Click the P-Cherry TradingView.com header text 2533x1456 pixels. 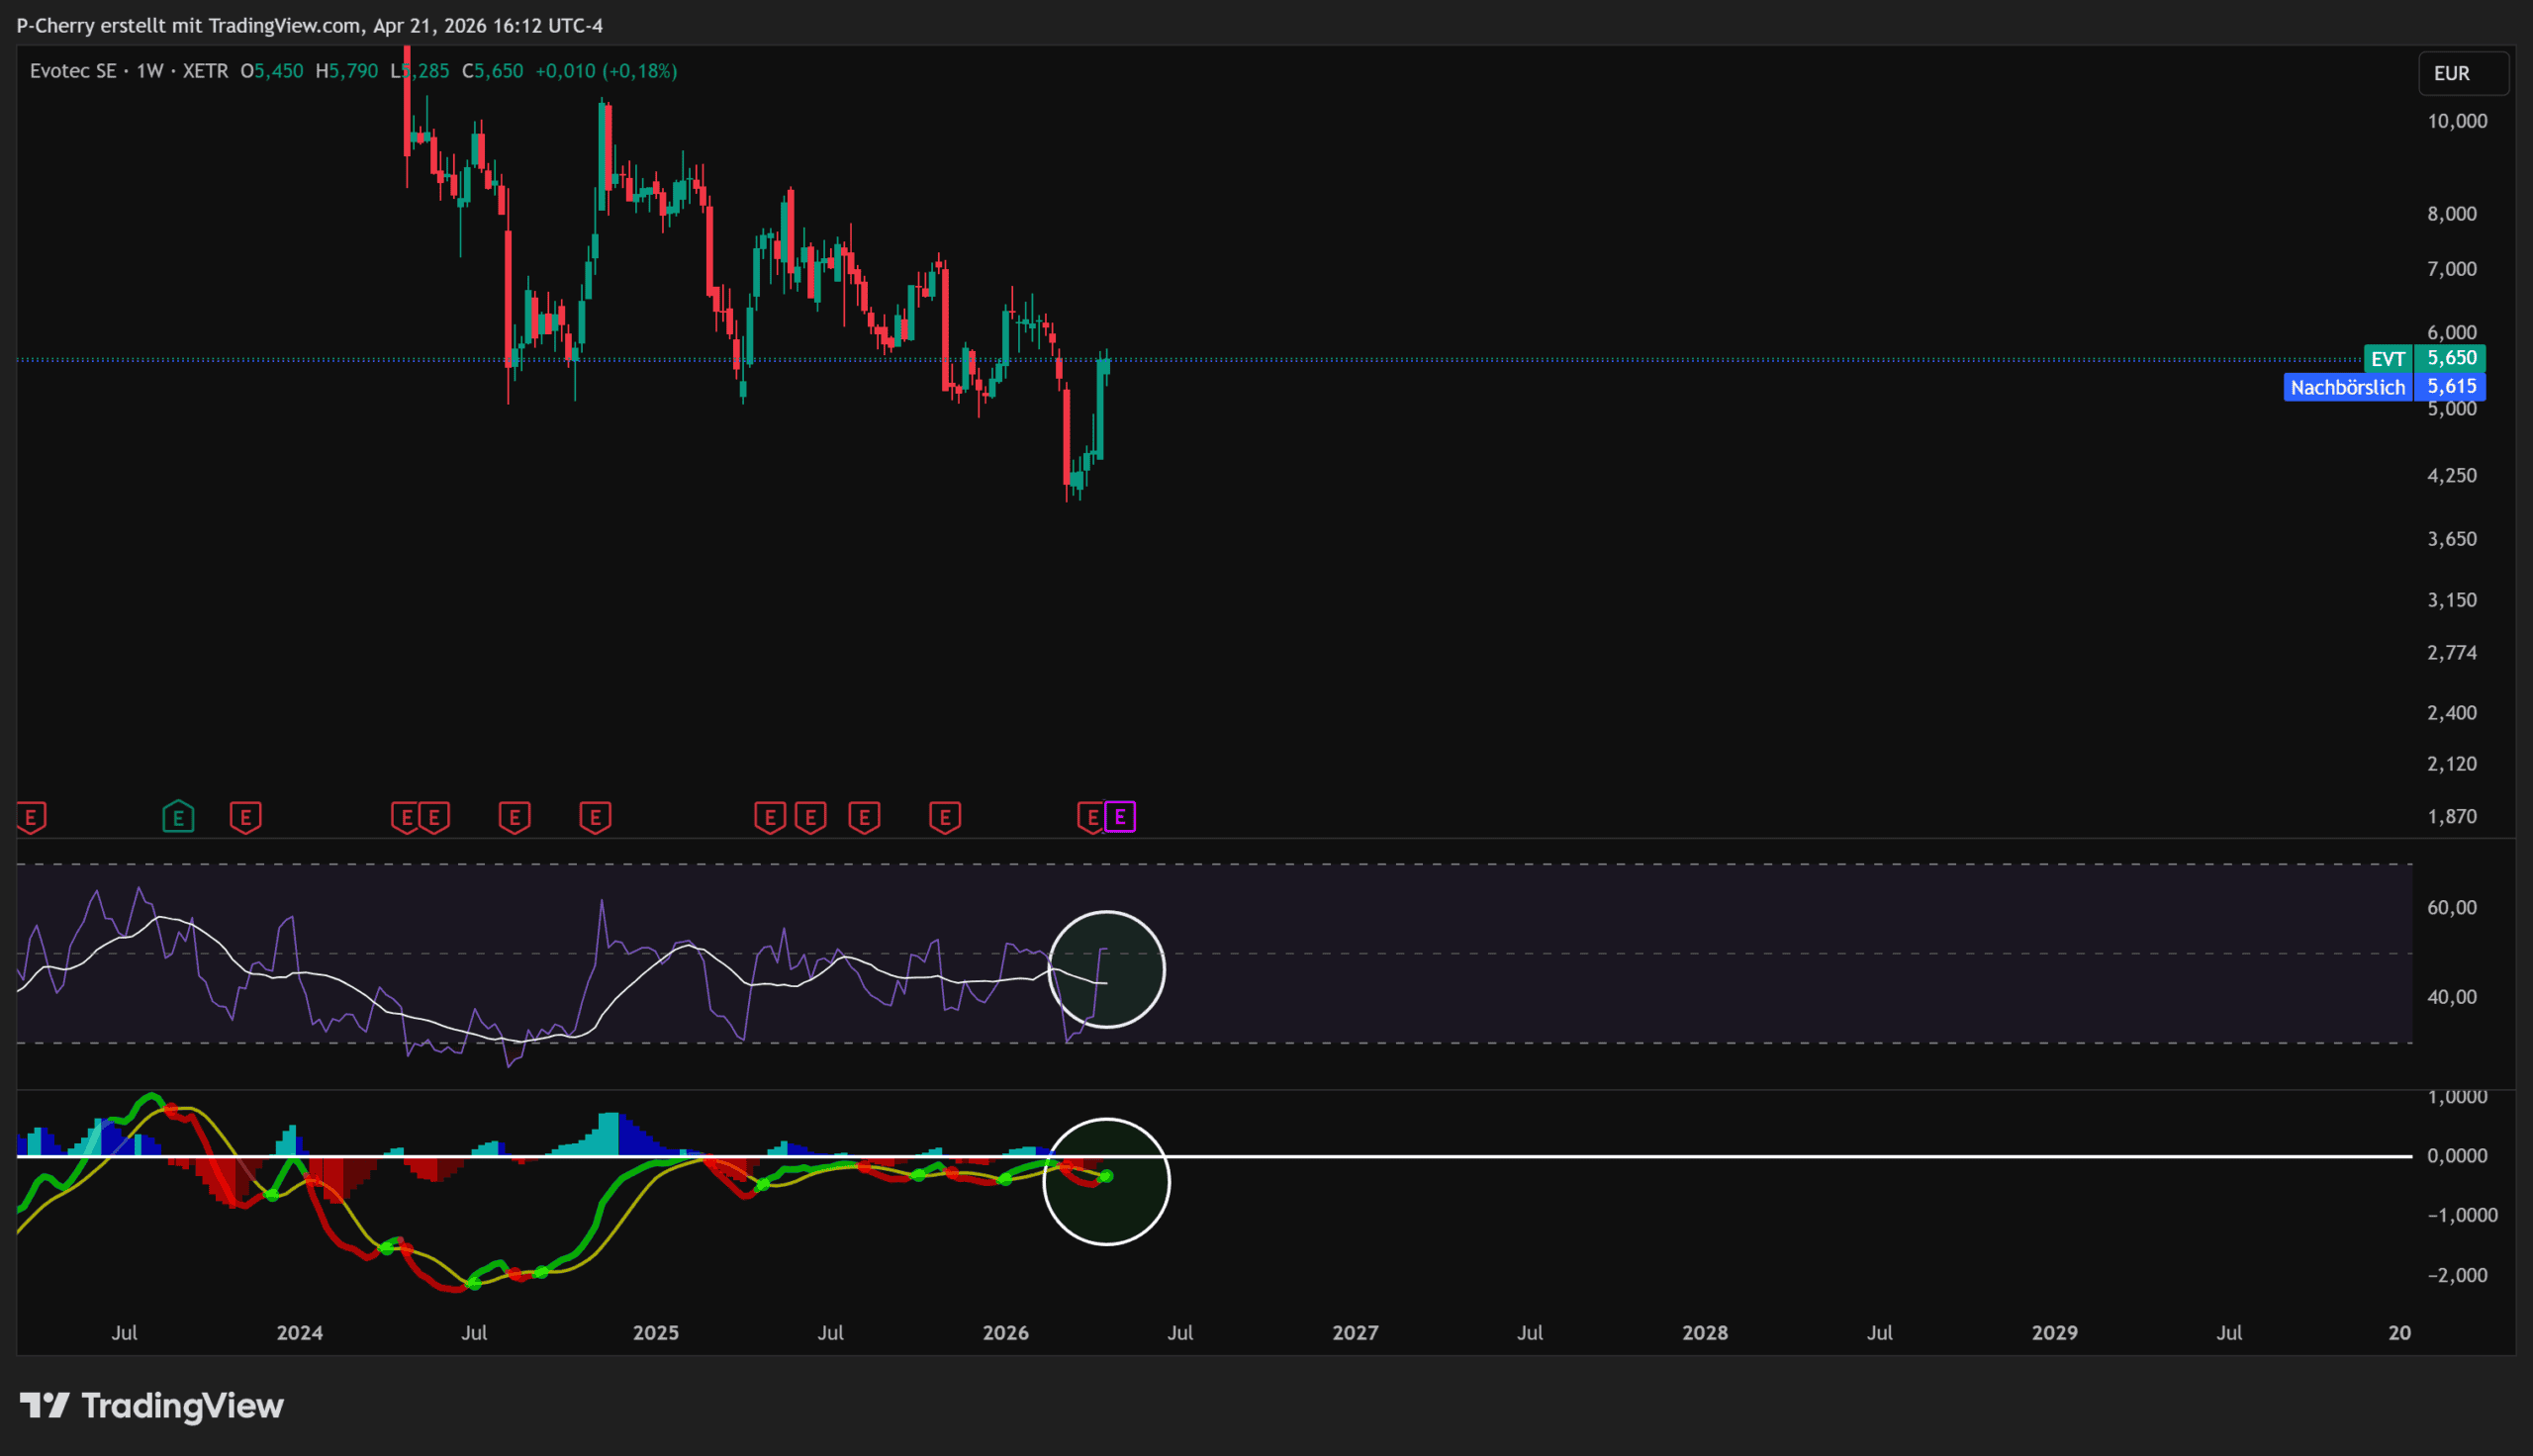[310, 25]
